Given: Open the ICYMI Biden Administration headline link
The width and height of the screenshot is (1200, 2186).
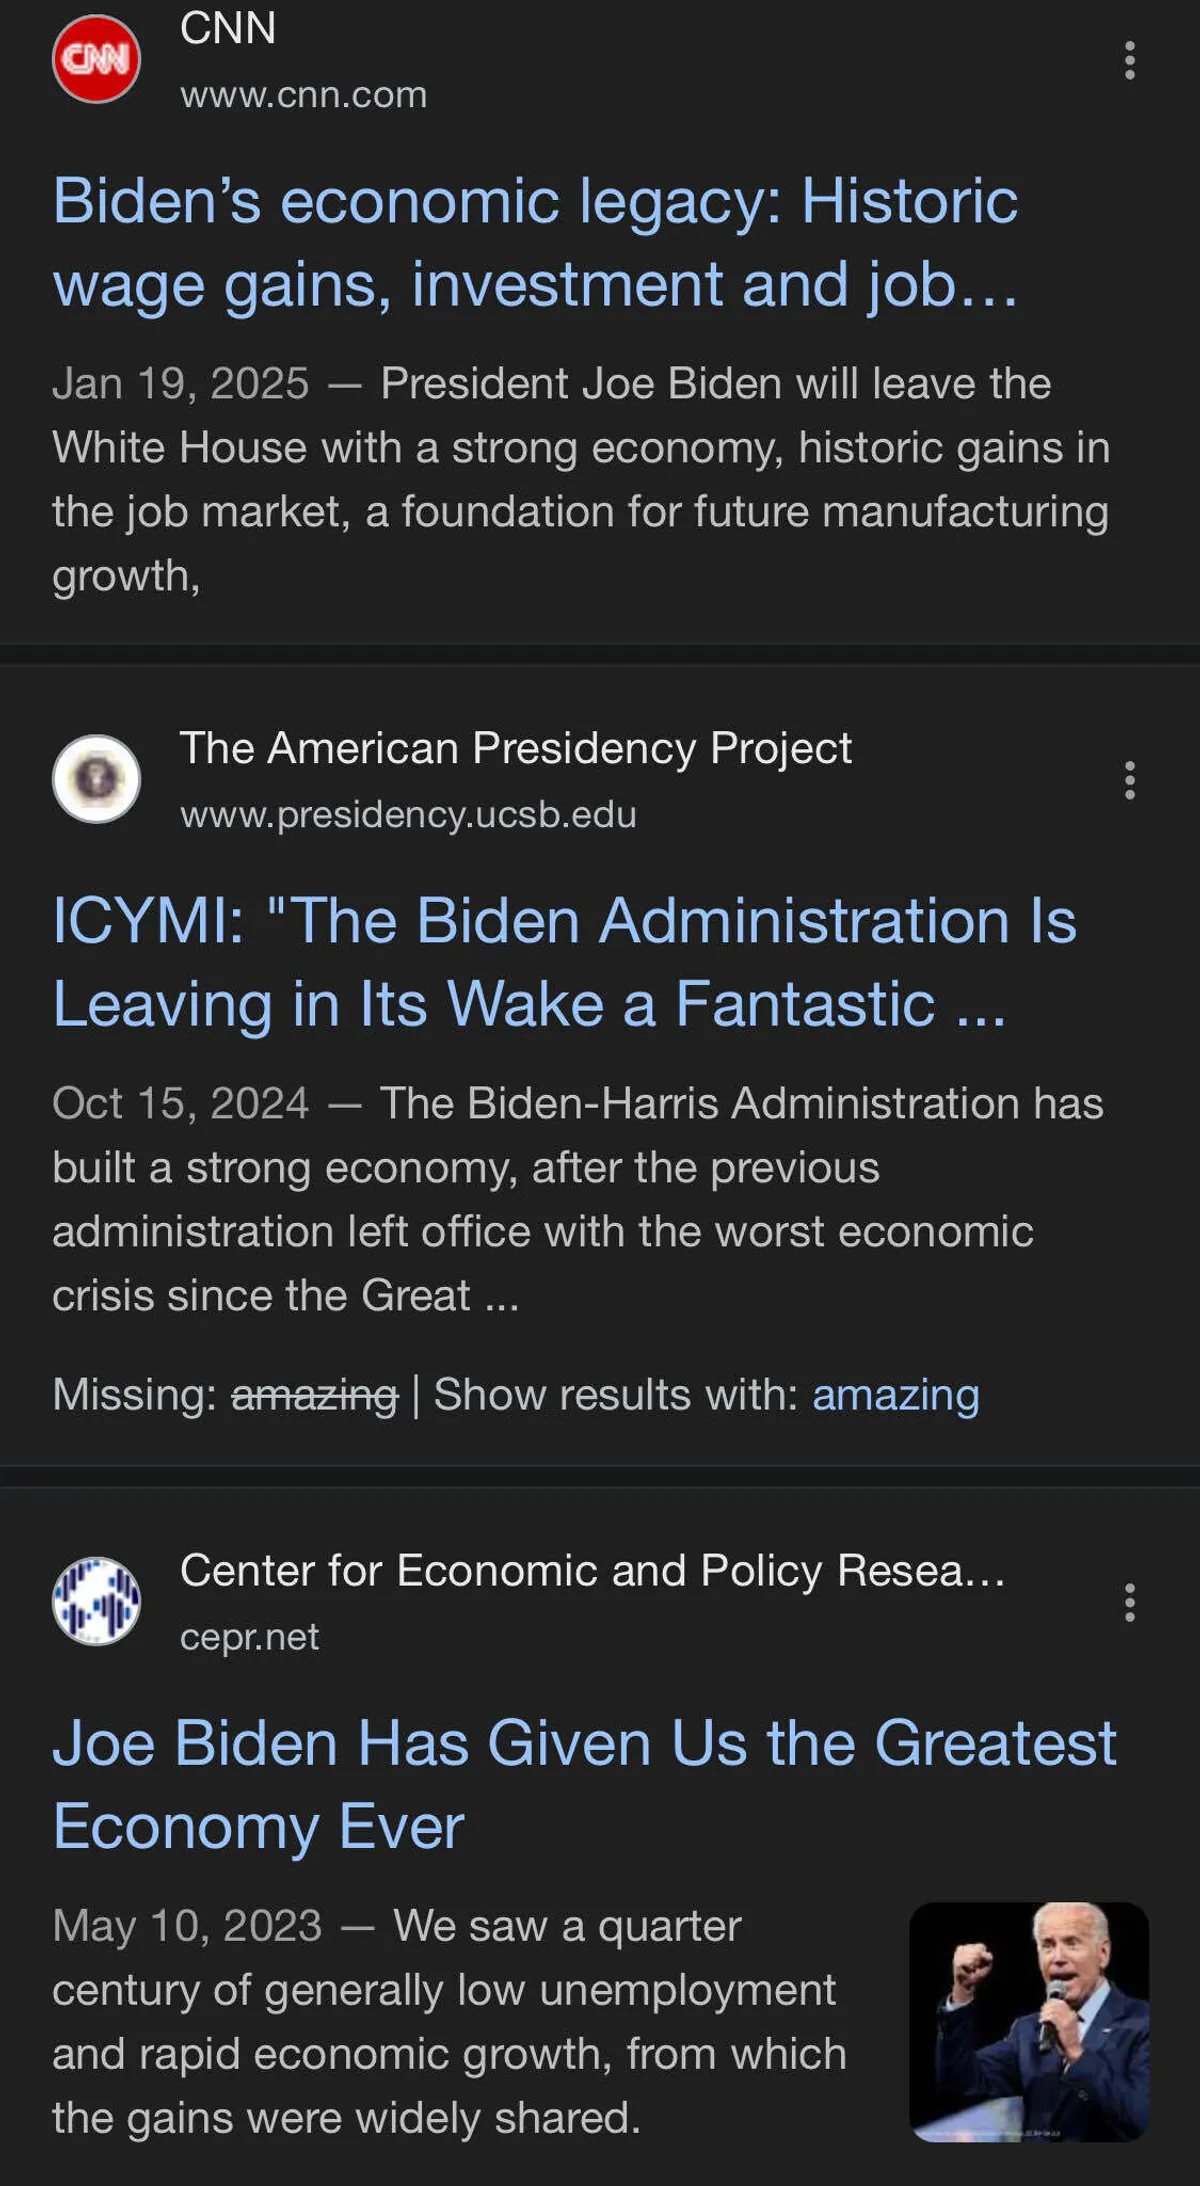Looking at the screenshot, I should pos(563,961).
